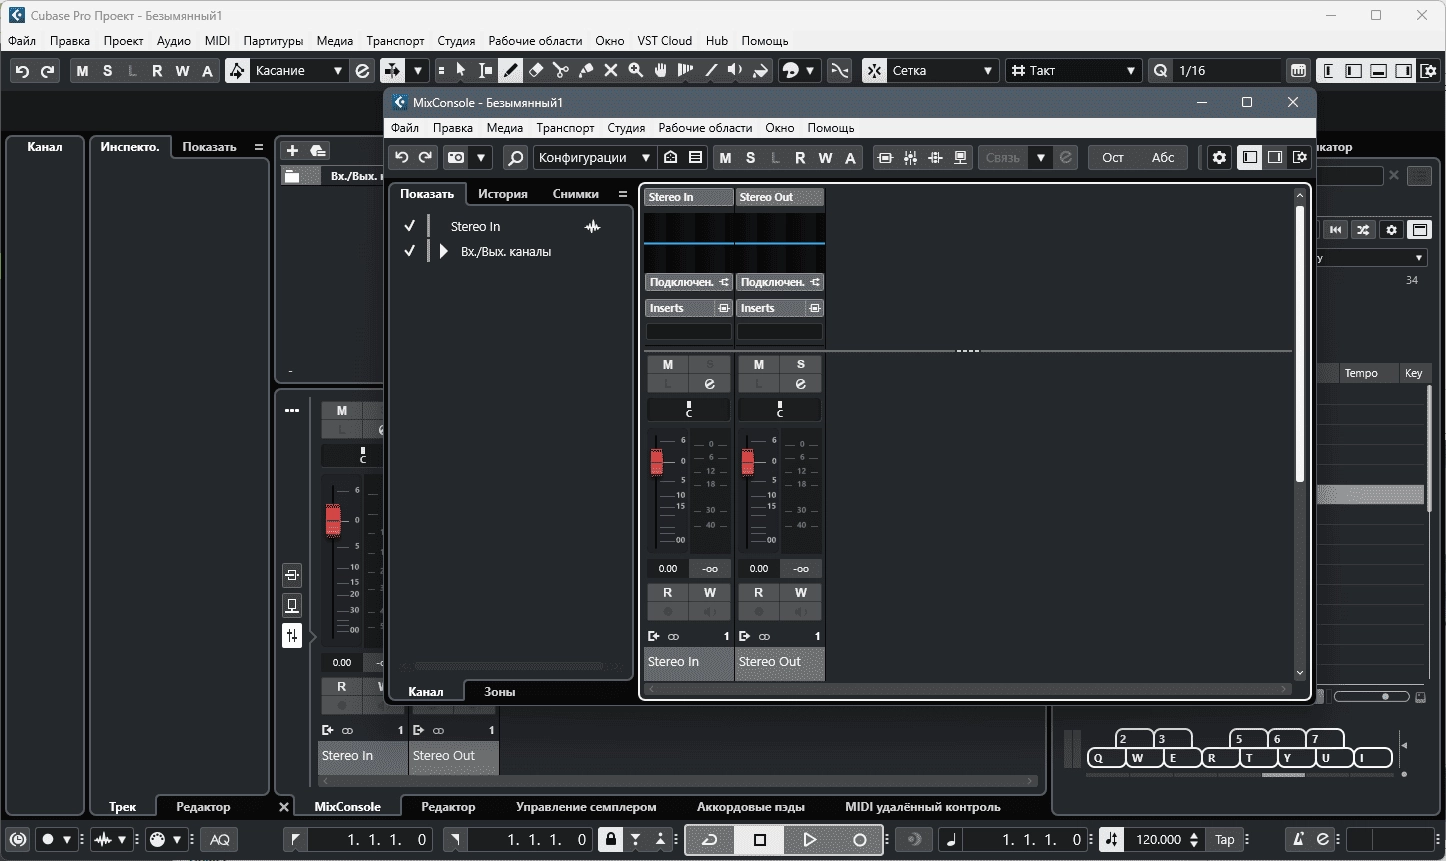This screenshot has height=861, width=1446.
Task: Select the Line tool
Action: [x=711, y=70]
